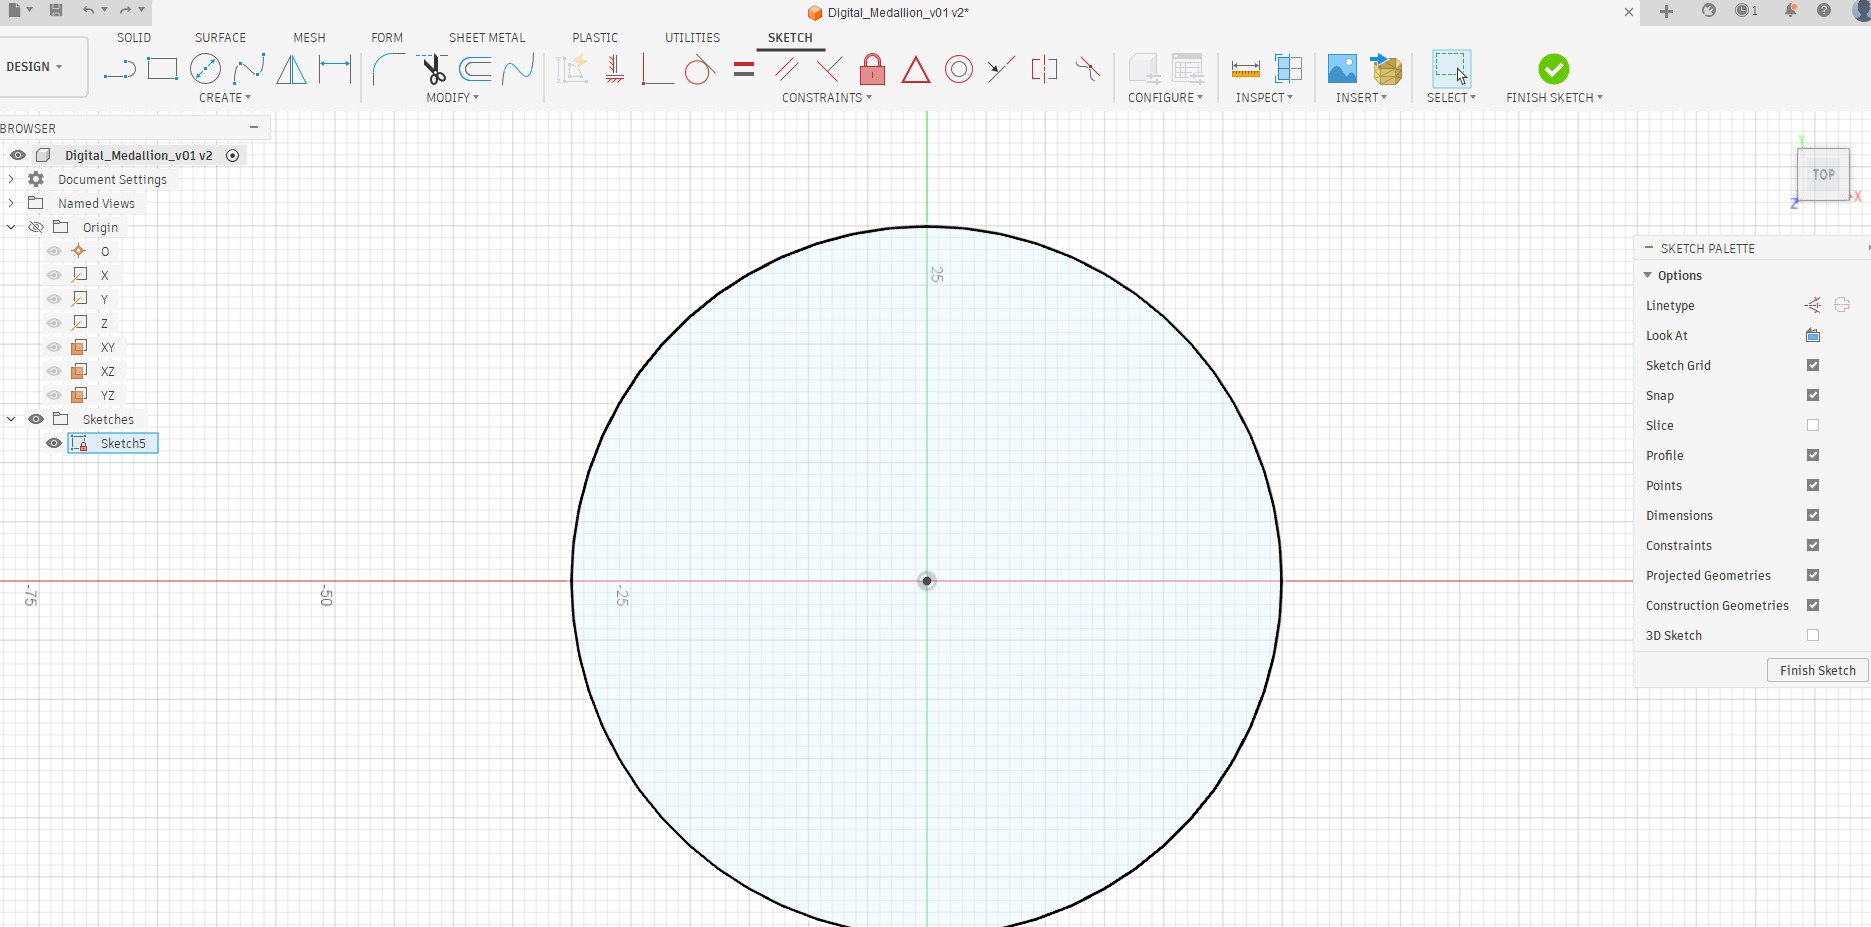Toggle the Dimensions checkbox
This screenshot has height=927, width=1871.
(1813, 516)
